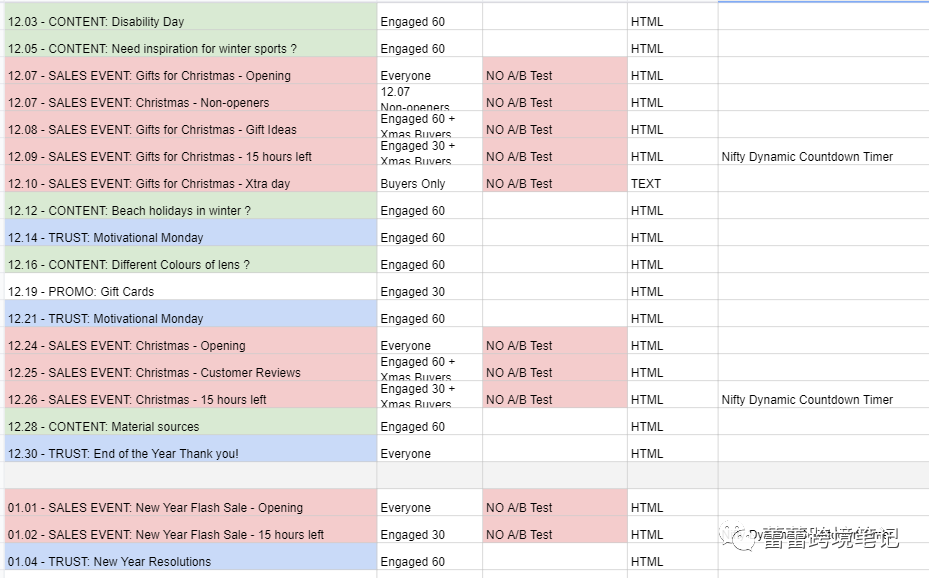This screenshot has height=578, width=929.
Task: Click the 12.30 End of the Year Thank you cell
Action: click(191, 448)
